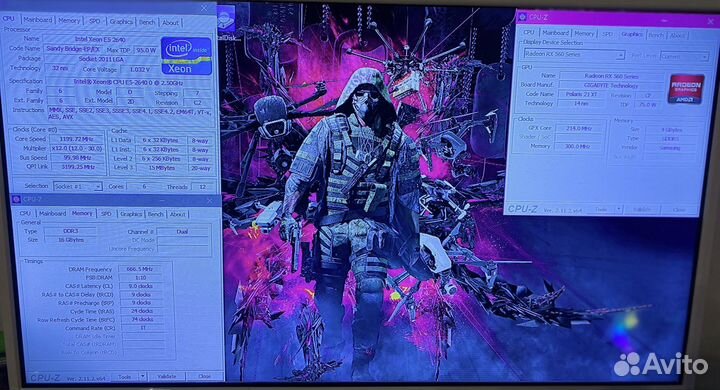The width and height of the screenshot is (720, 390).
Task: Select Bench tab in the Graphics window
Action: coord(656,35)
